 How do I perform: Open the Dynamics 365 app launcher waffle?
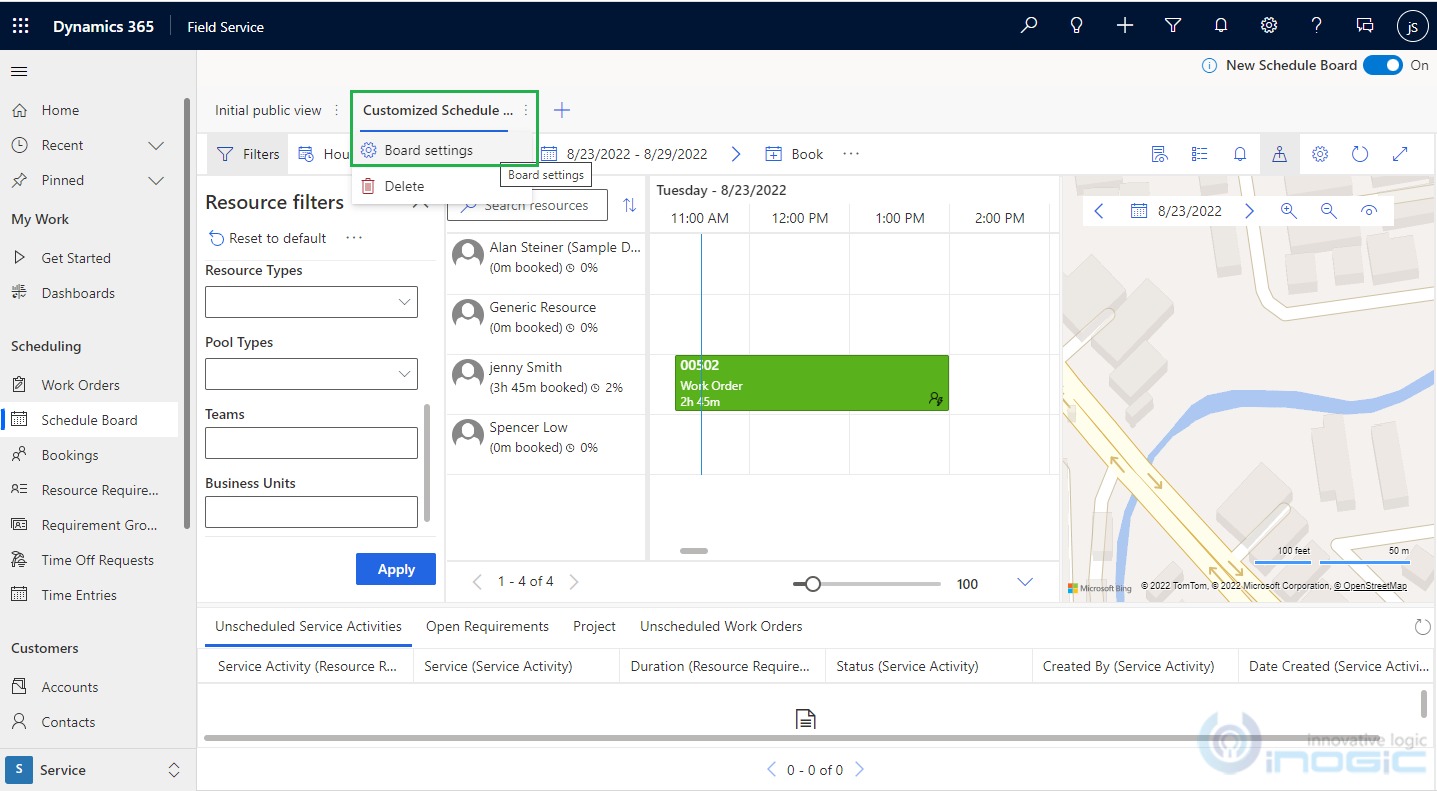[x=21, y=26]
